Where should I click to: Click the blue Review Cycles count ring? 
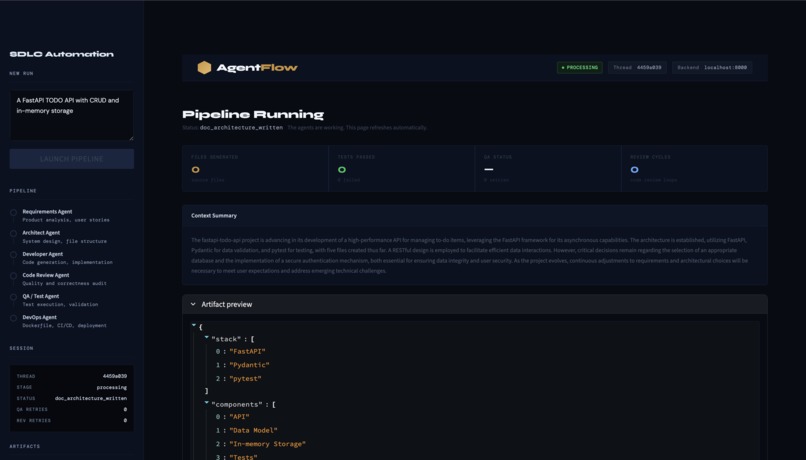tap(634, 169)
